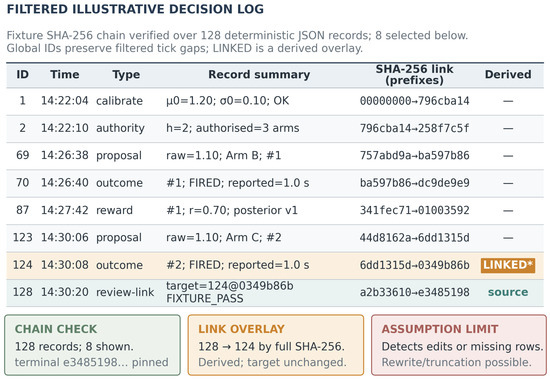Click the Arm C proposal summary in row 123

[x=224, y=238]
